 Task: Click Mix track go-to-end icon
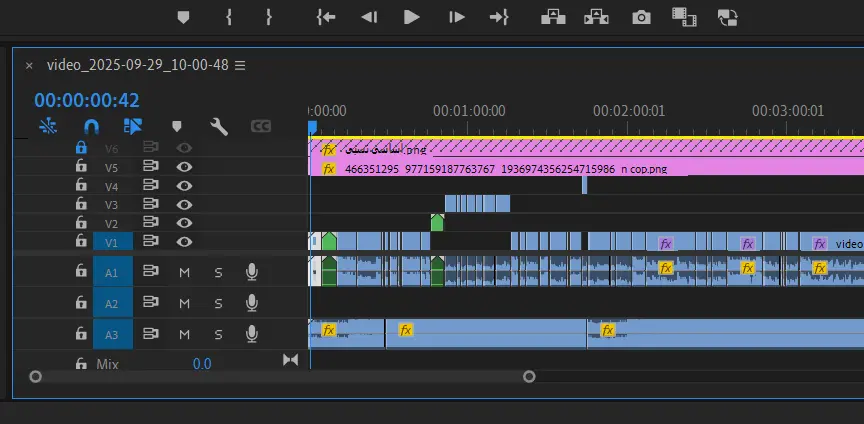(x=290, y=360)
